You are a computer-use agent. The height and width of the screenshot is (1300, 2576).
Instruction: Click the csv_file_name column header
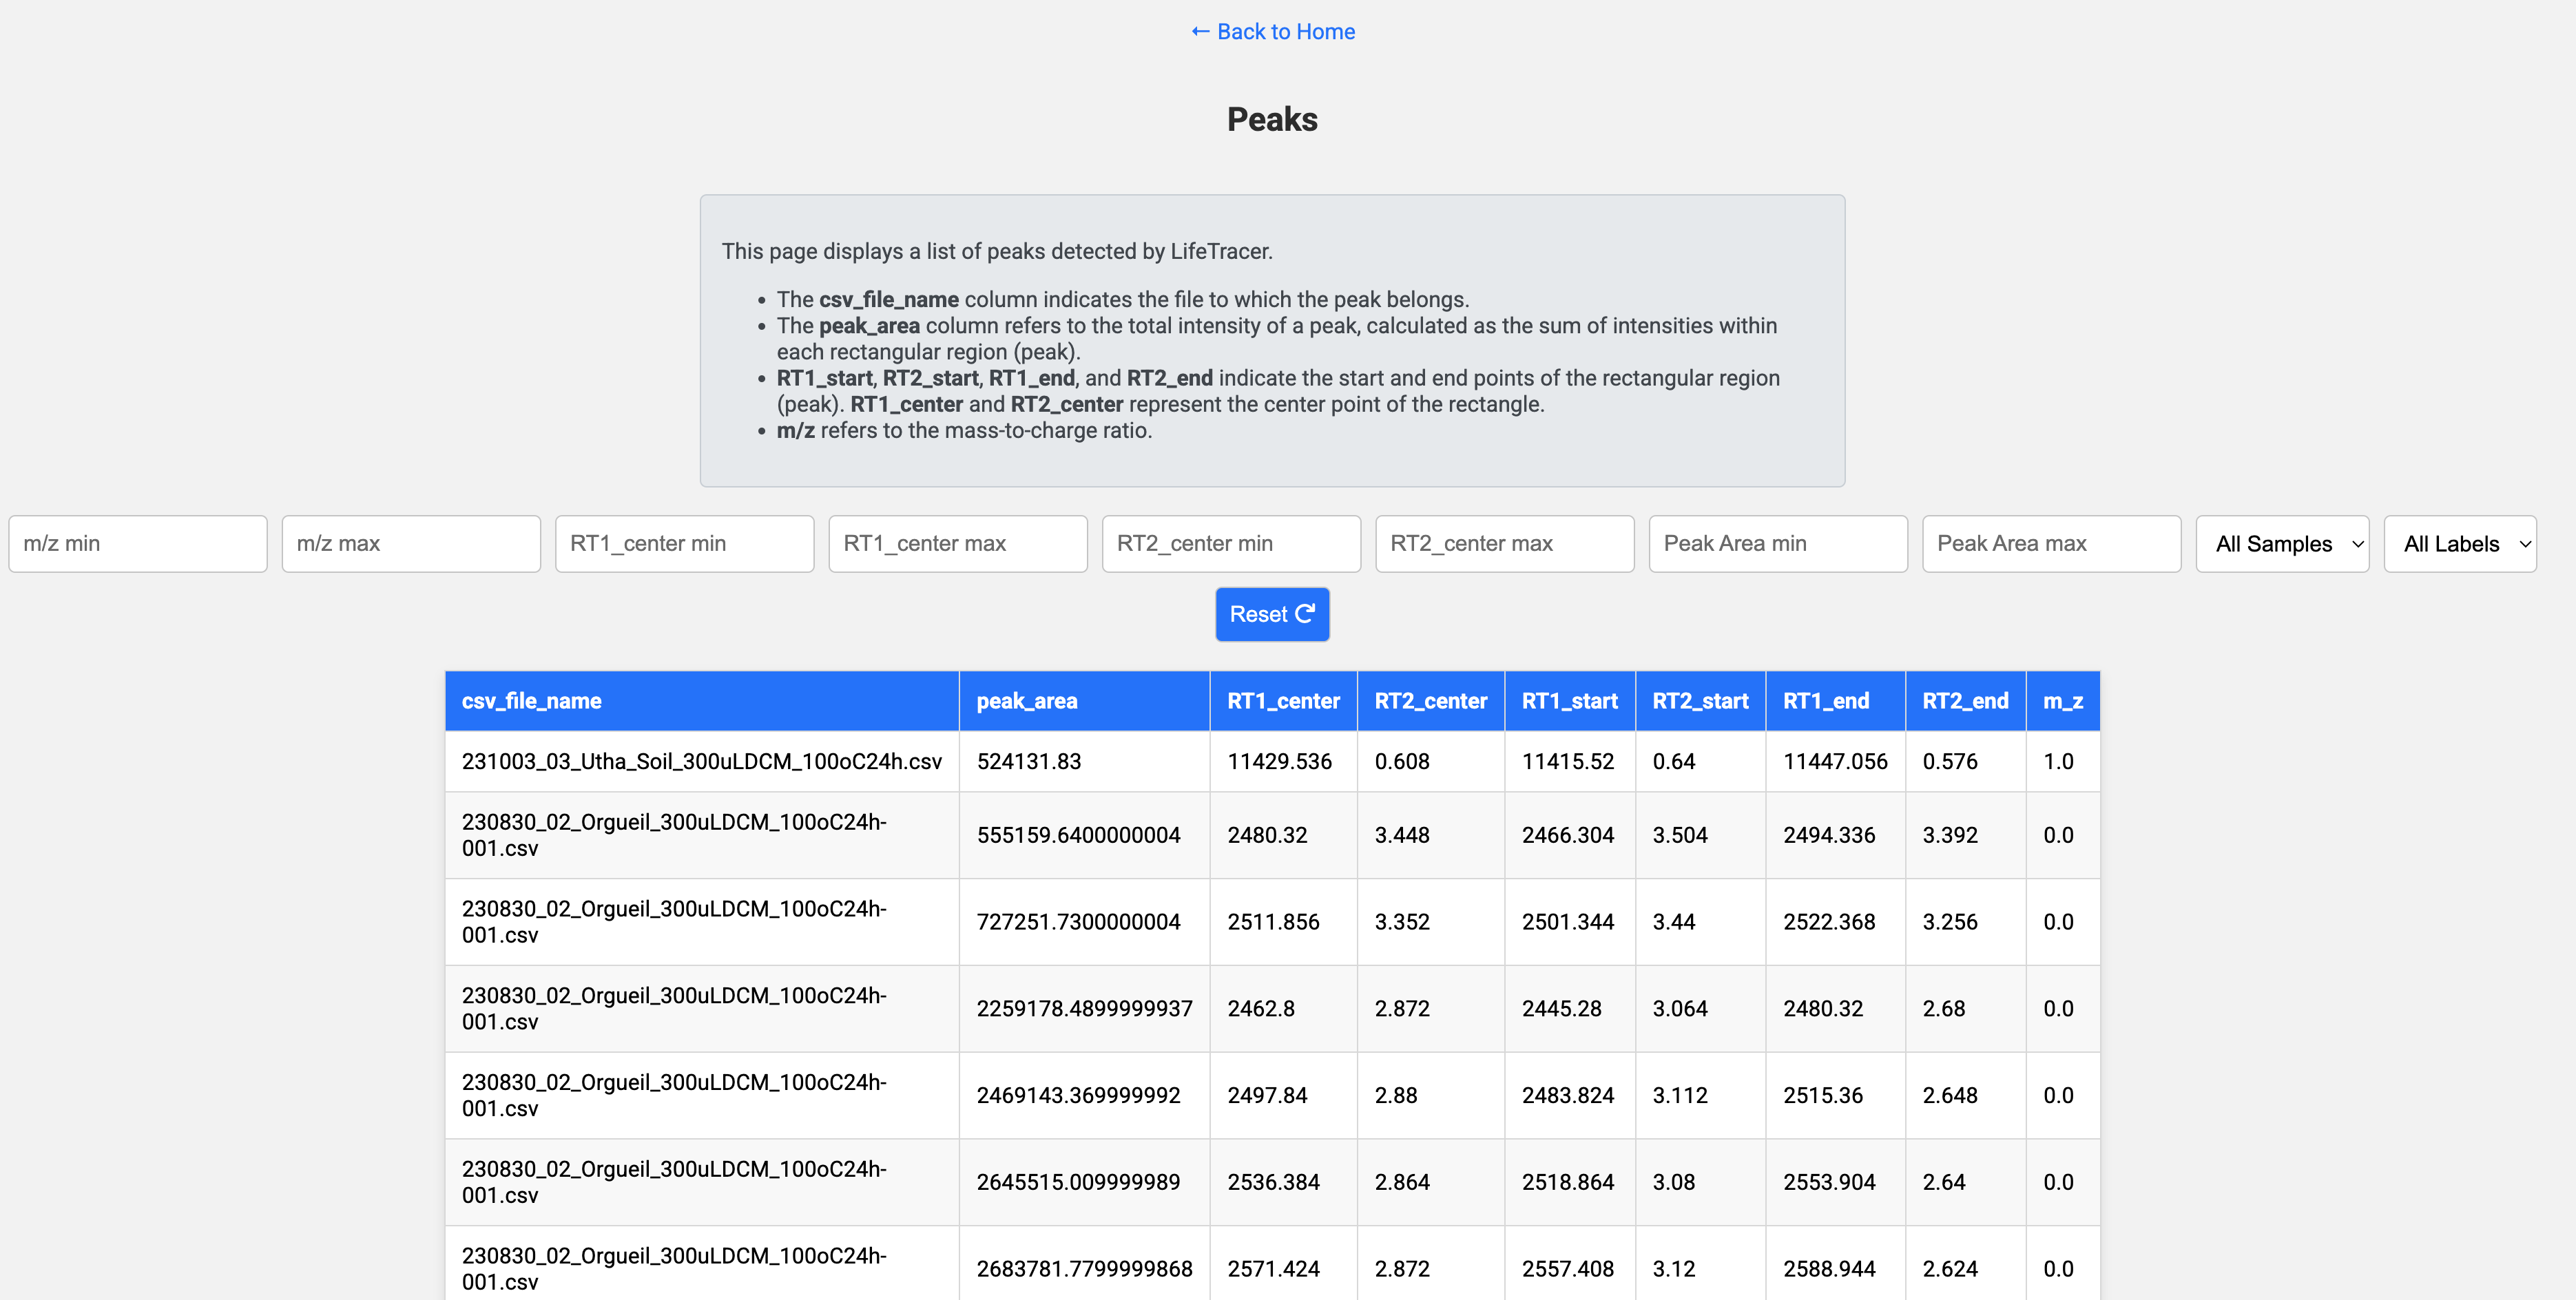[531, 701]
